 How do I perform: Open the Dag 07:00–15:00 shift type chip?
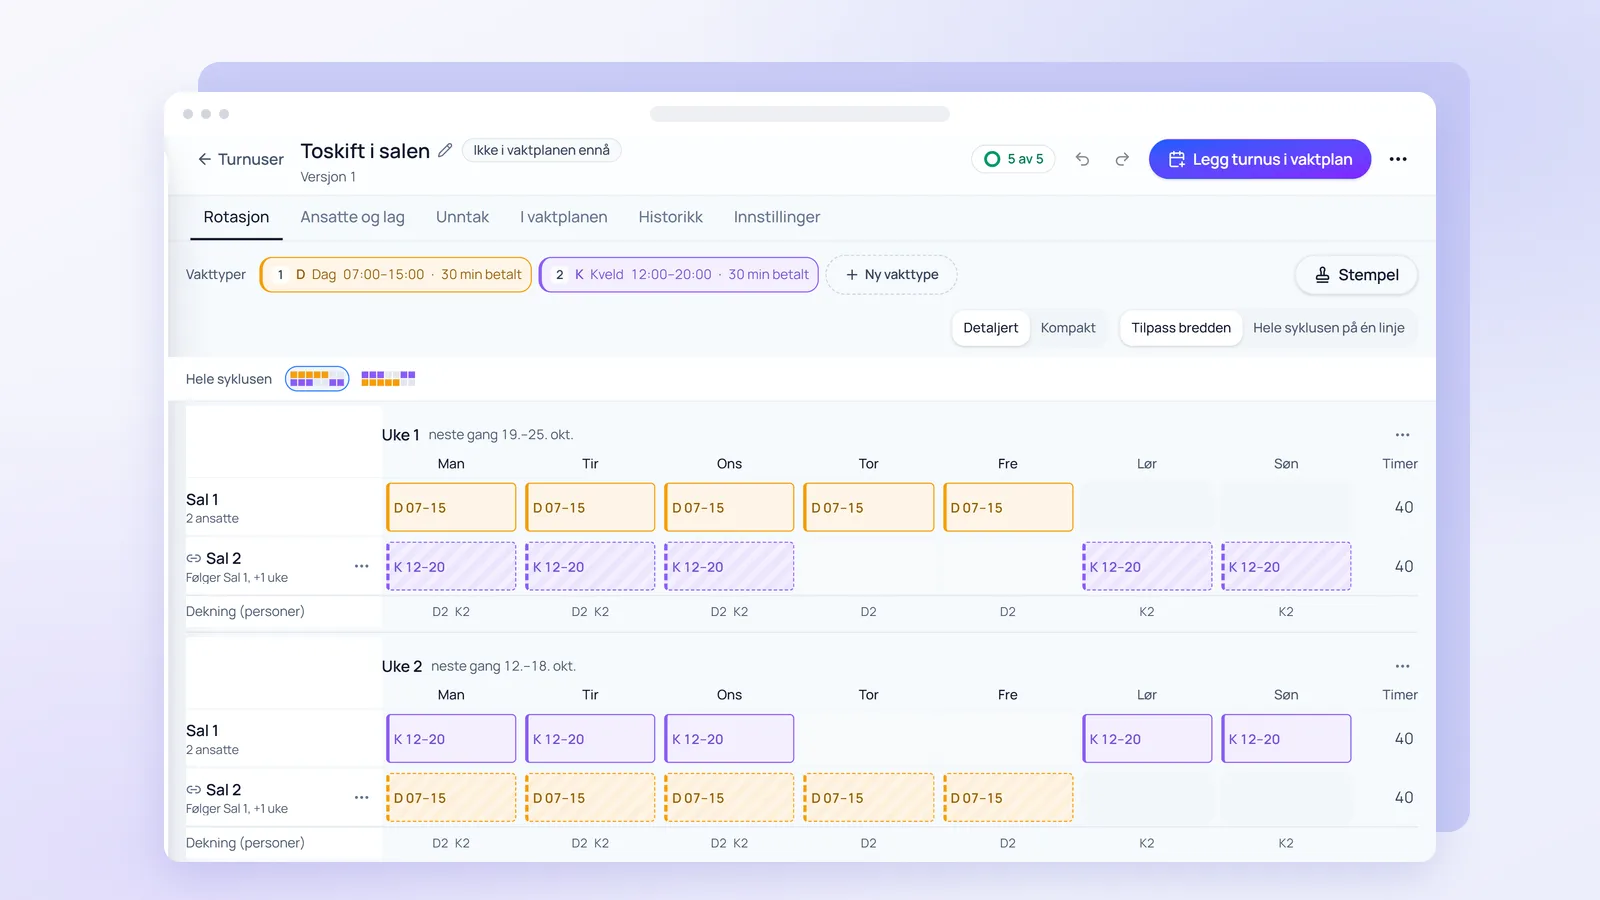pyautogui.click(x=396, y=275)
